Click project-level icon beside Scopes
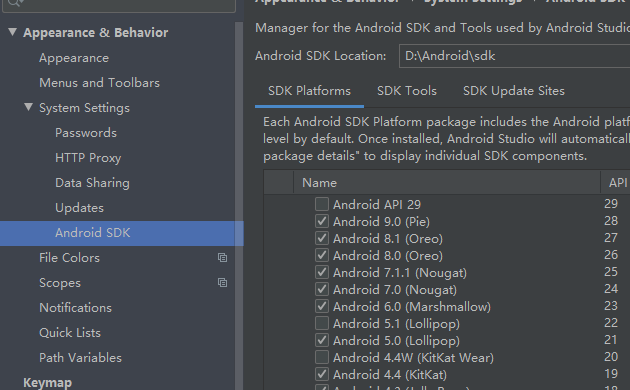The height and width of the screenshot is (390, 630). coord(222,283)
